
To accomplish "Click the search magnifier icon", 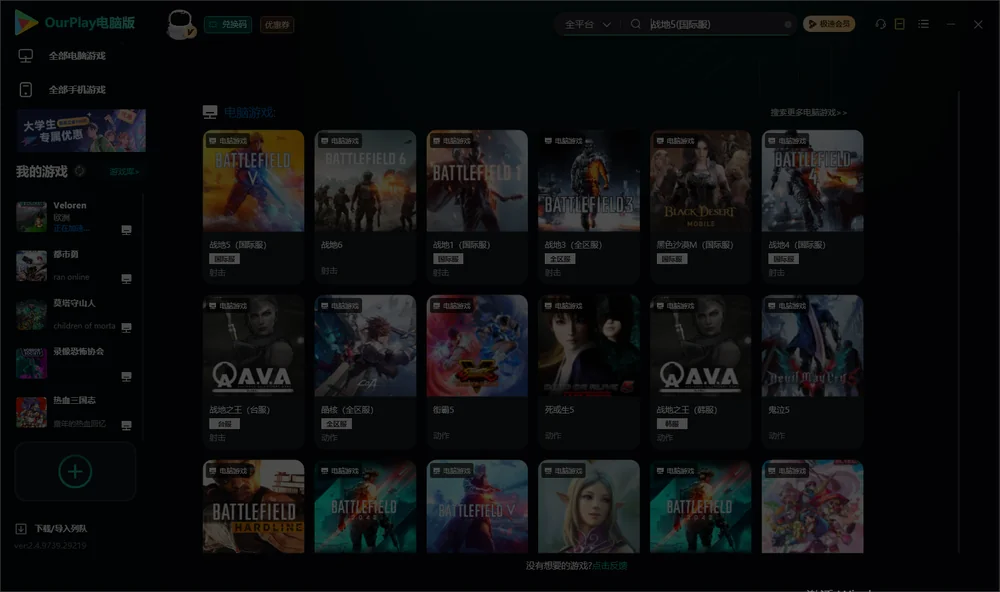I will 635,24.
